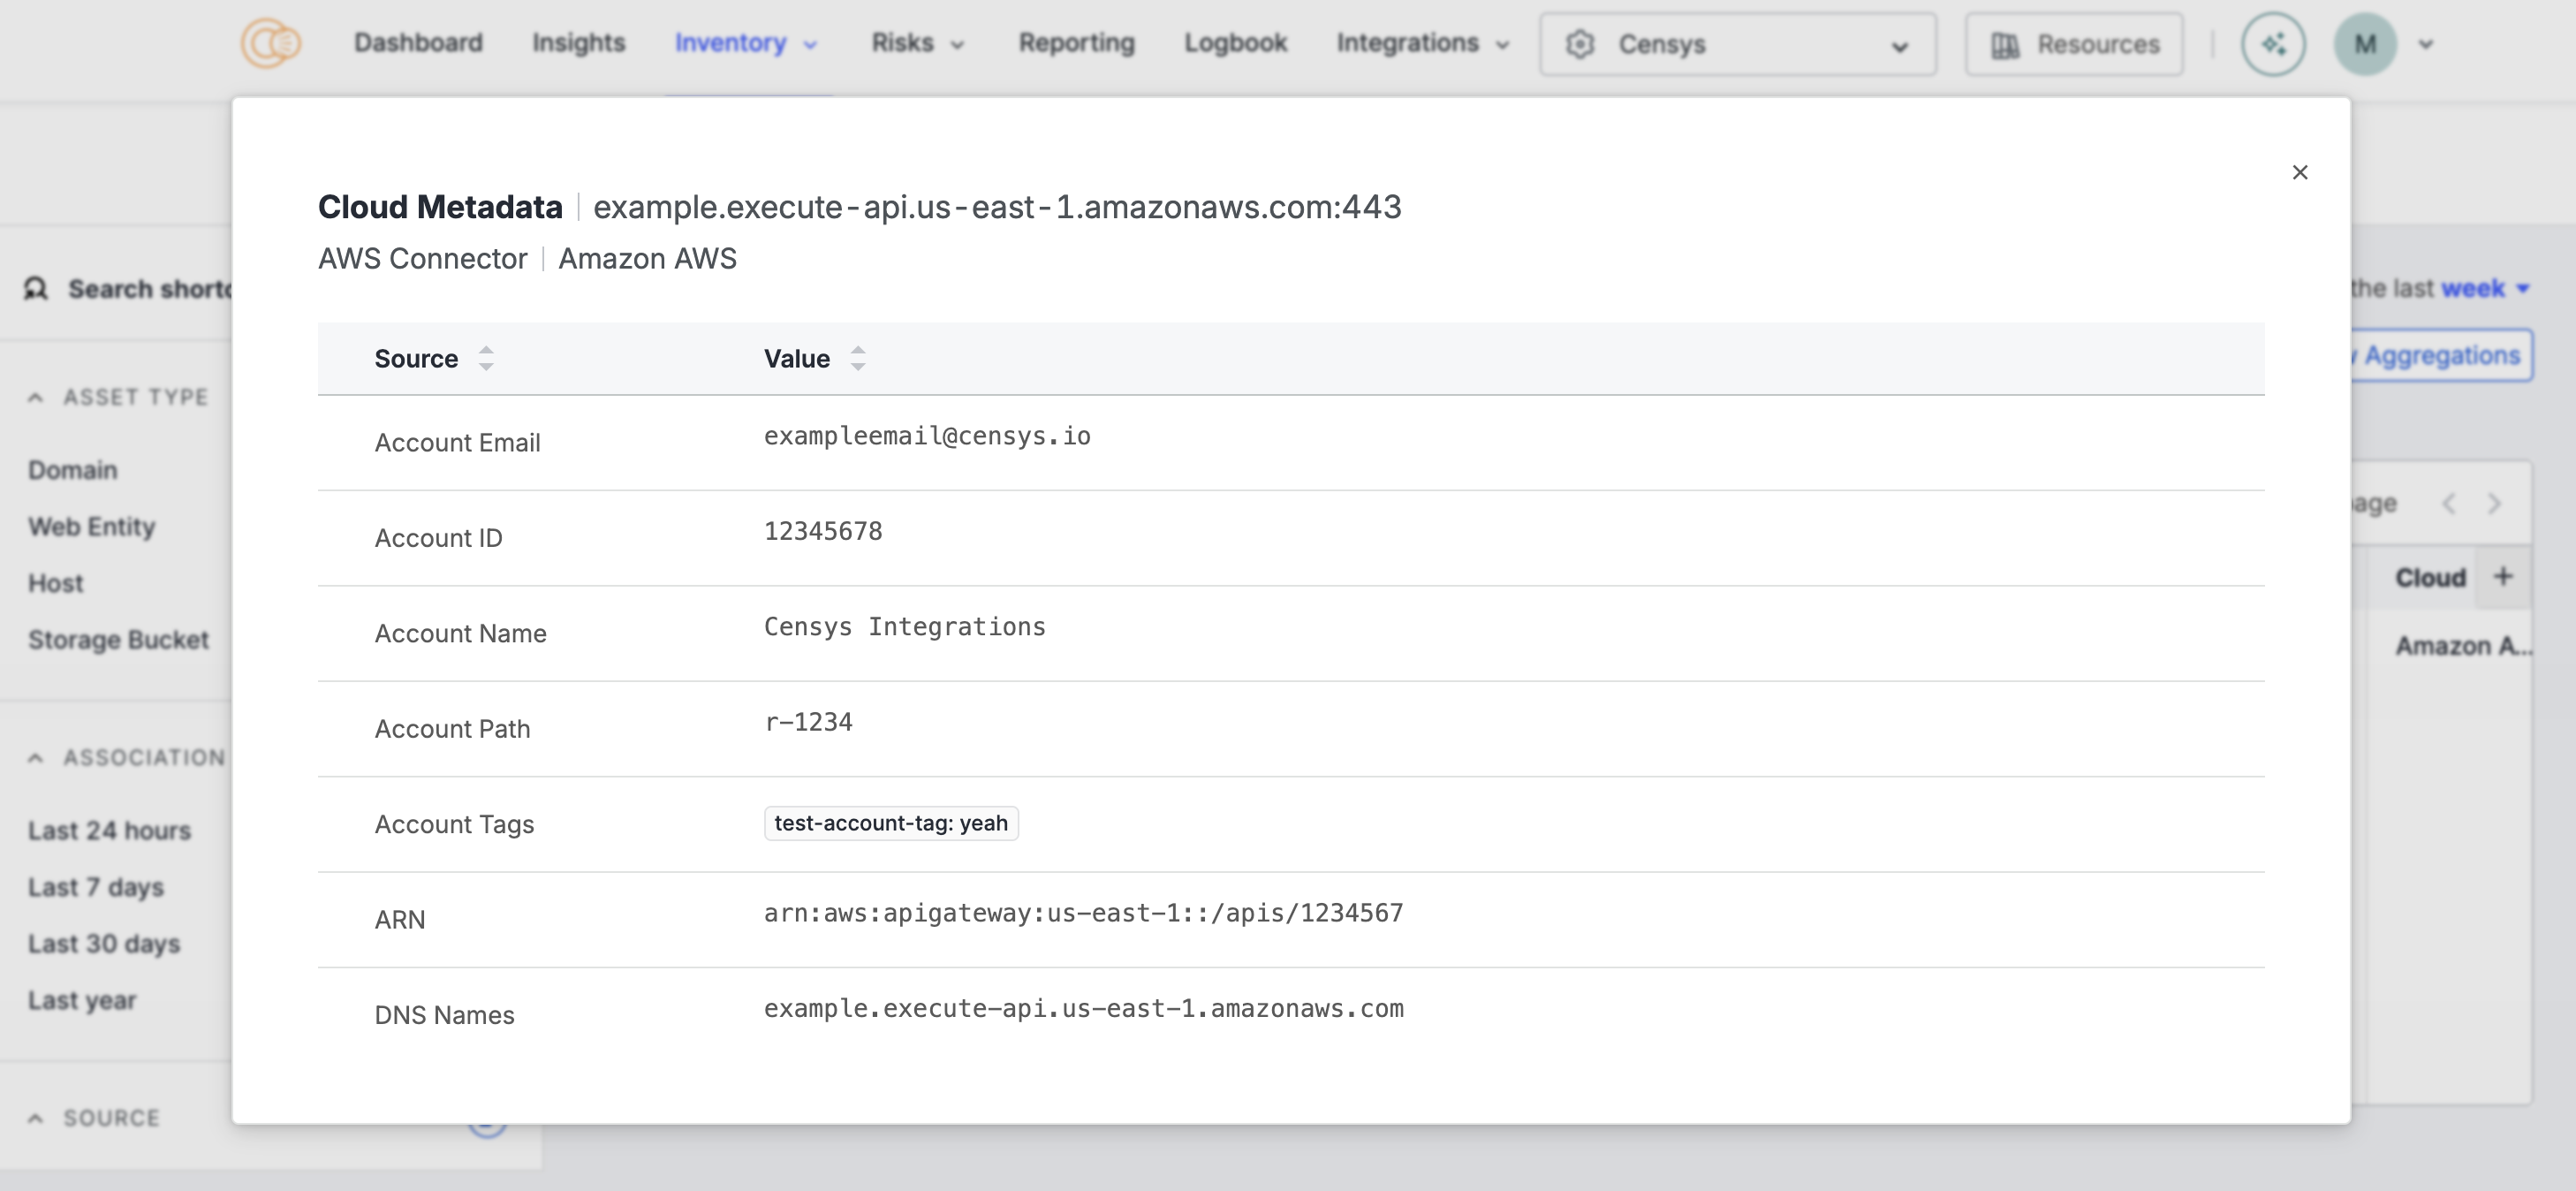This screenshot has height=1191, width=2576.
Task: Click the Censys logo icon
Action: click(x=270, y=43)
